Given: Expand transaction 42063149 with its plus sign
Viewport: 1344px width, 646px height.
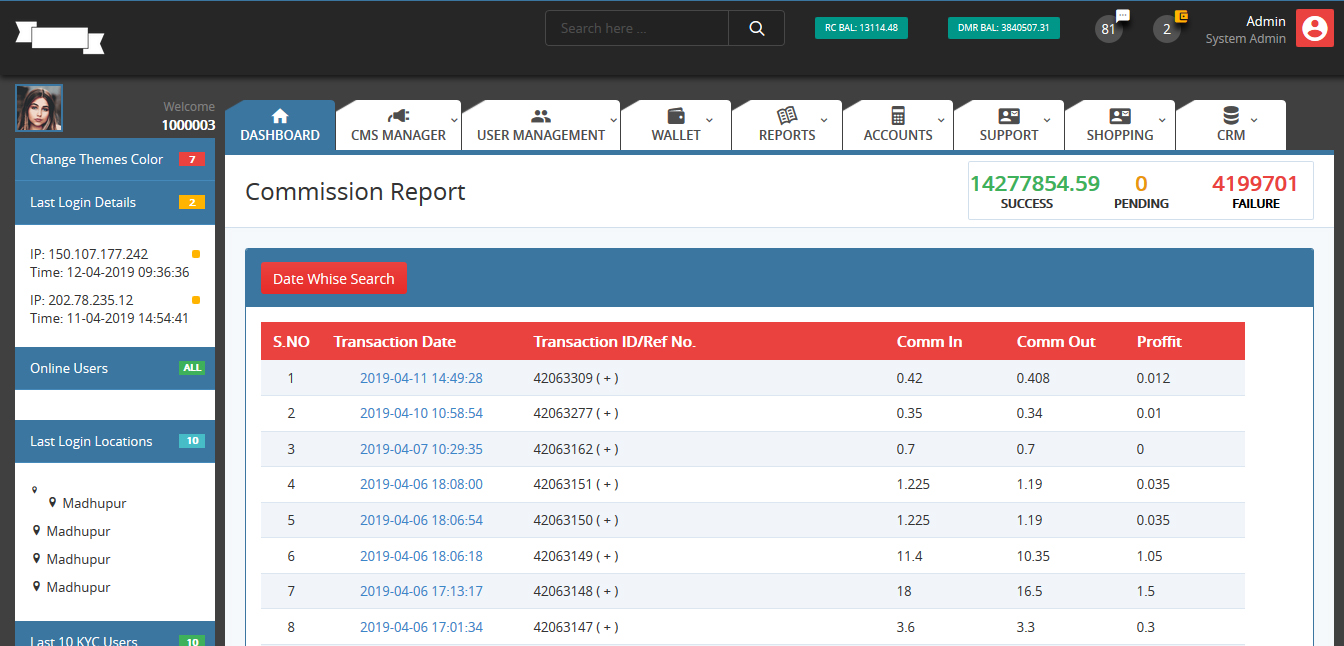Looking at the screenshot, I should [607, 556].
